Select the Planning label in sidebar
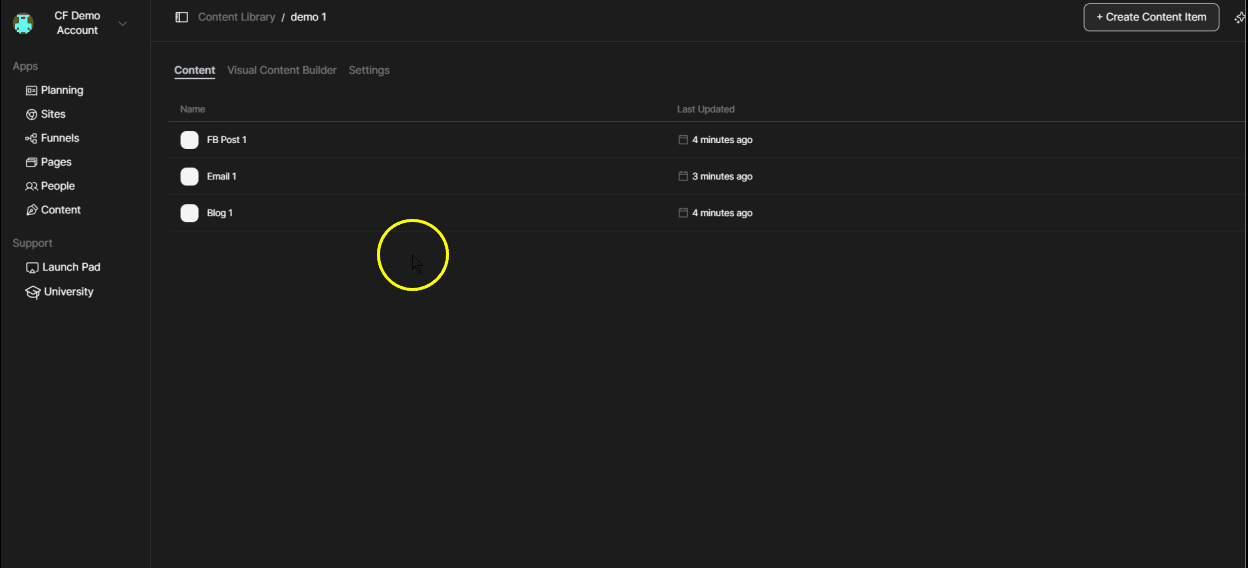Viewport: 1248px width, 568px height. point(62,90)
